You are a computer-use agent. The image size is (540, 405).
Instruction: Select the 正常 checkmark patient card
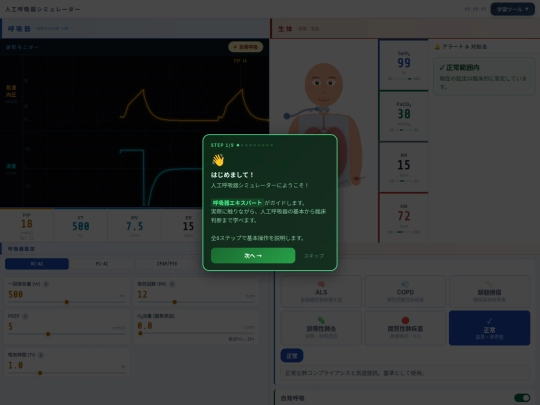coord(489,328)
